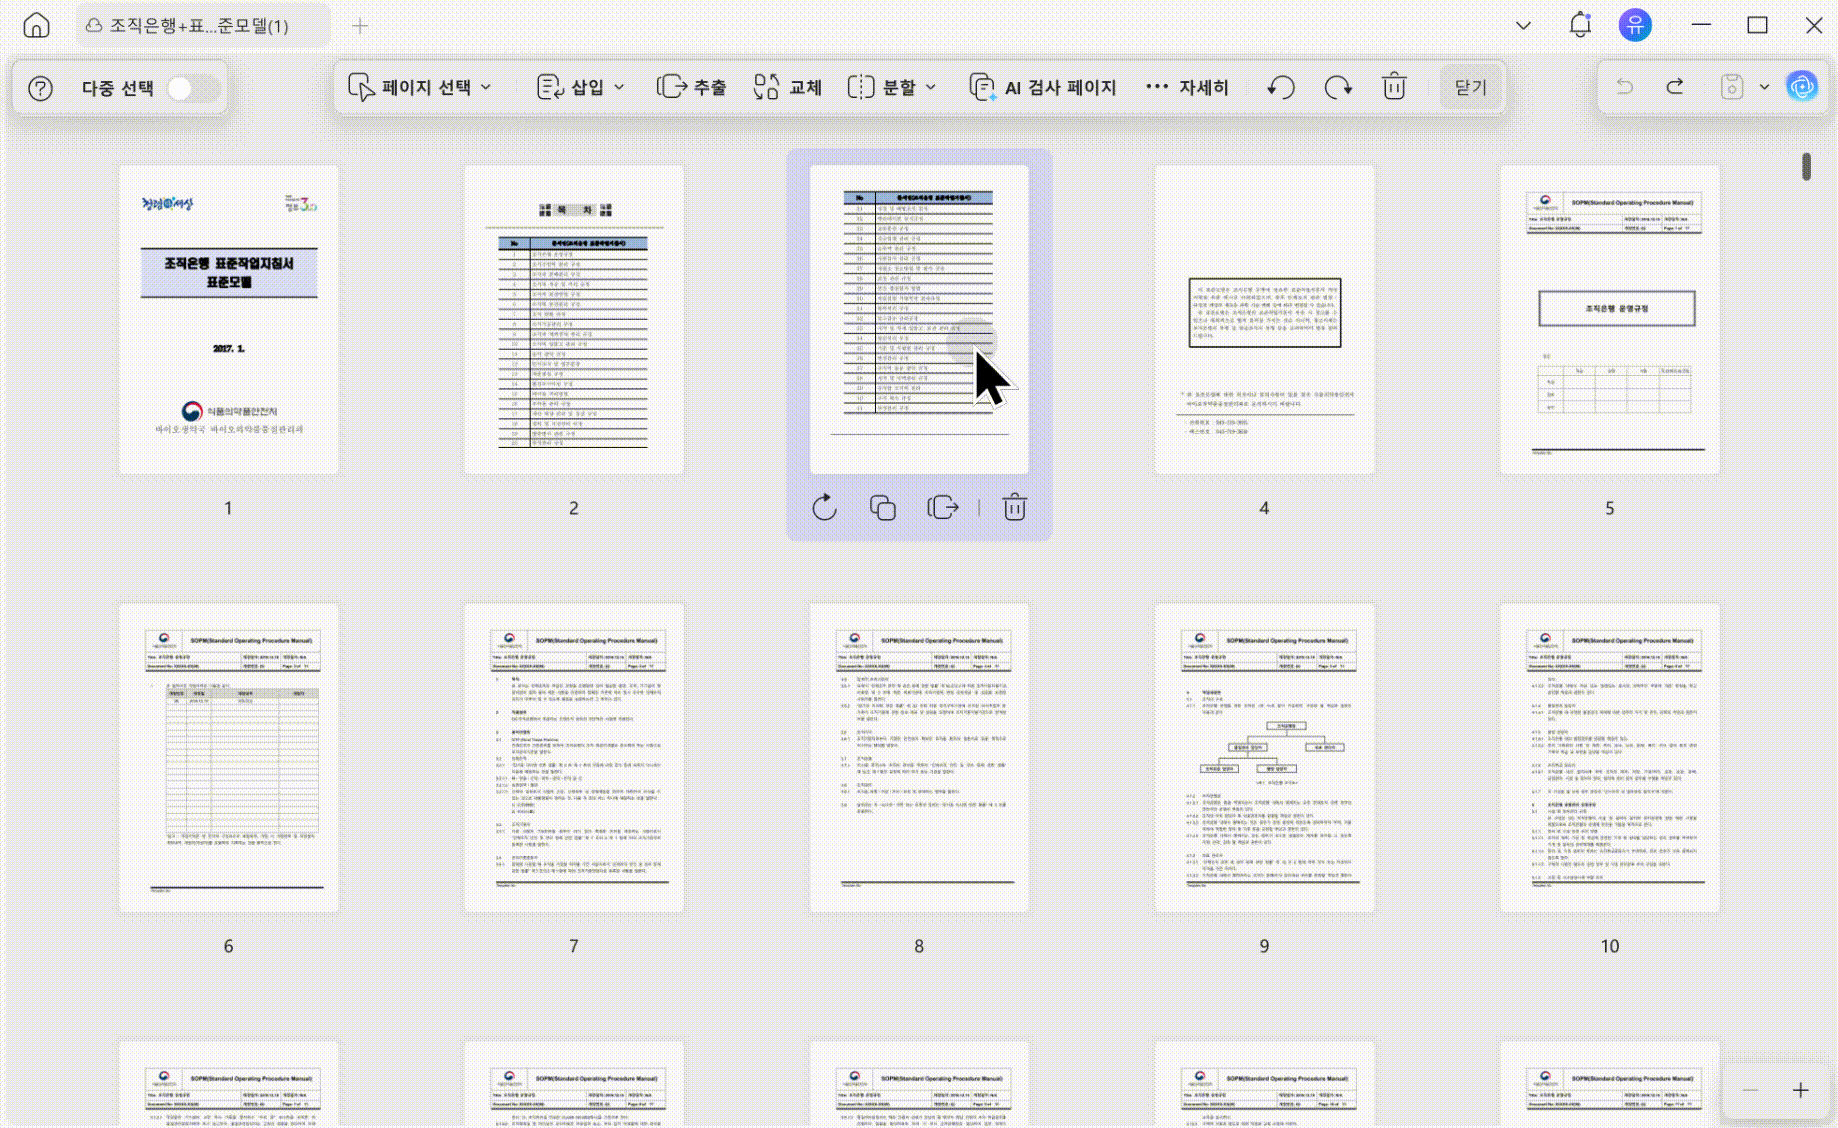The image size is (1838, 1128).
Task: Expand the tab list chevron
Action: pos(1523,25)
